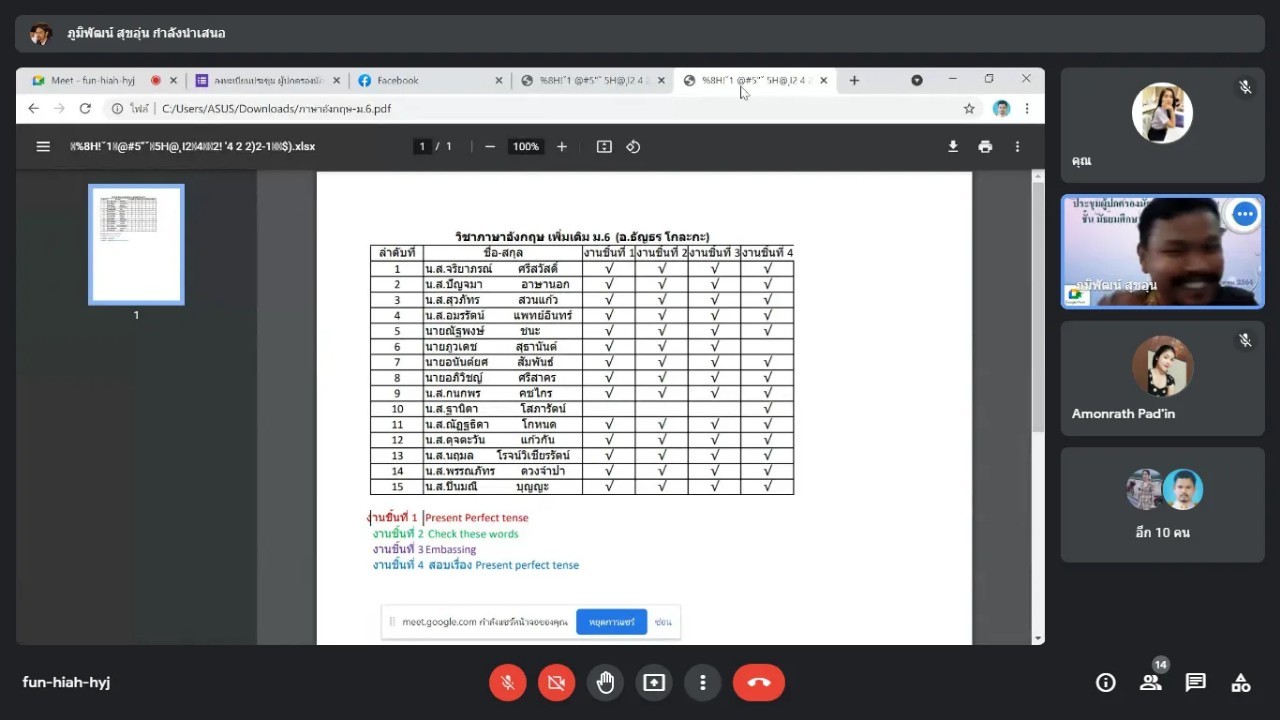The width and height of the screenshot is (1280, 720).
Task: Open the meeting details info icon
Action: tap(1105, 683)
